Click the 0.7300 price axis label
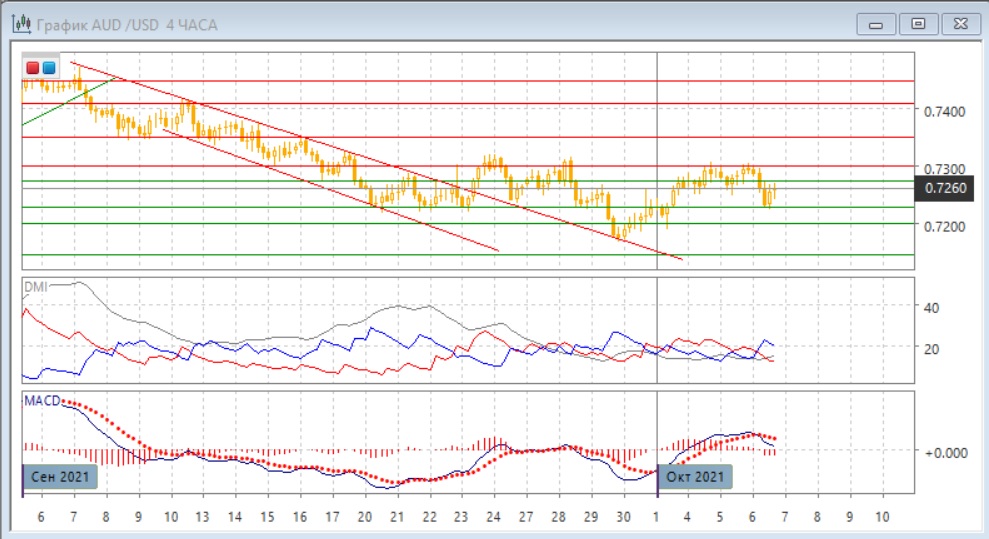Viewport: 989px width, 539px height. pos(944,169)
